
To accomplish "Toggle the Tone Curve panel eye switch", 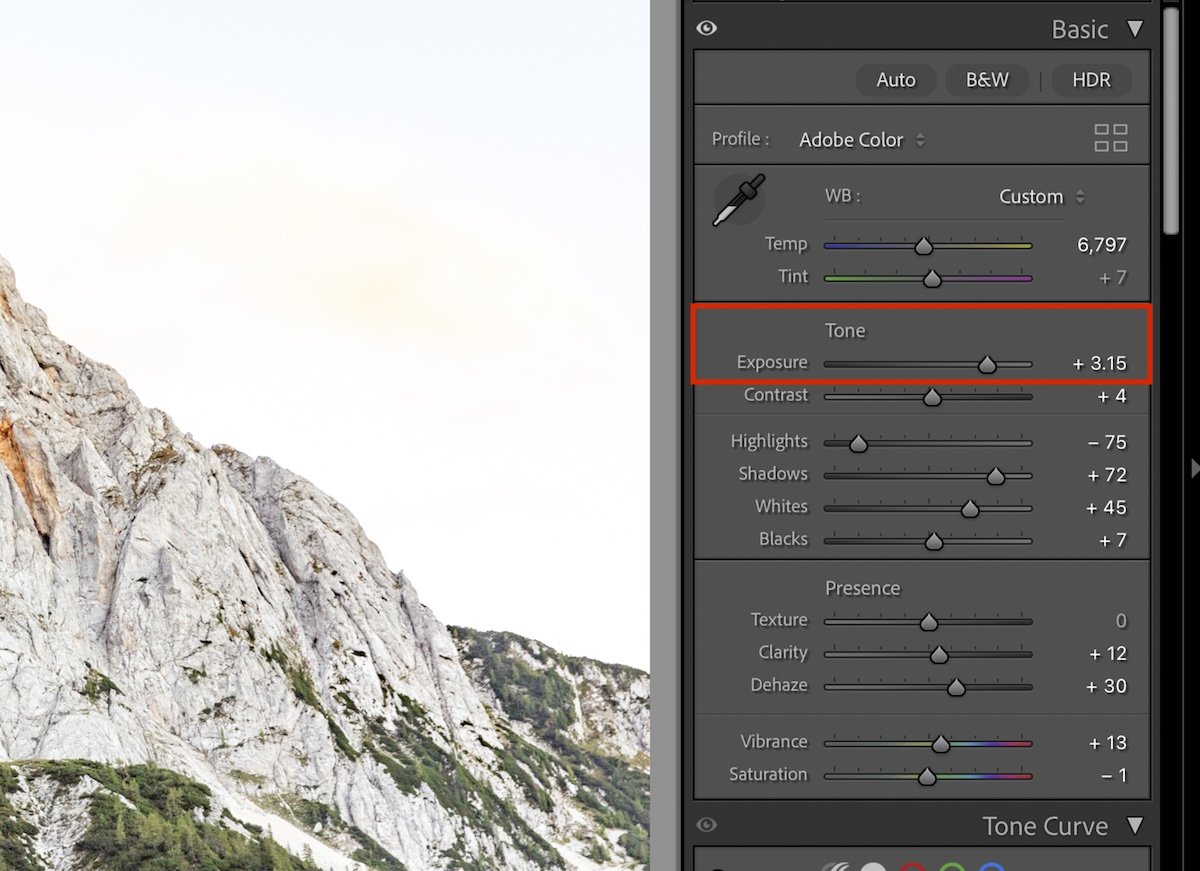I will (706, 824).
